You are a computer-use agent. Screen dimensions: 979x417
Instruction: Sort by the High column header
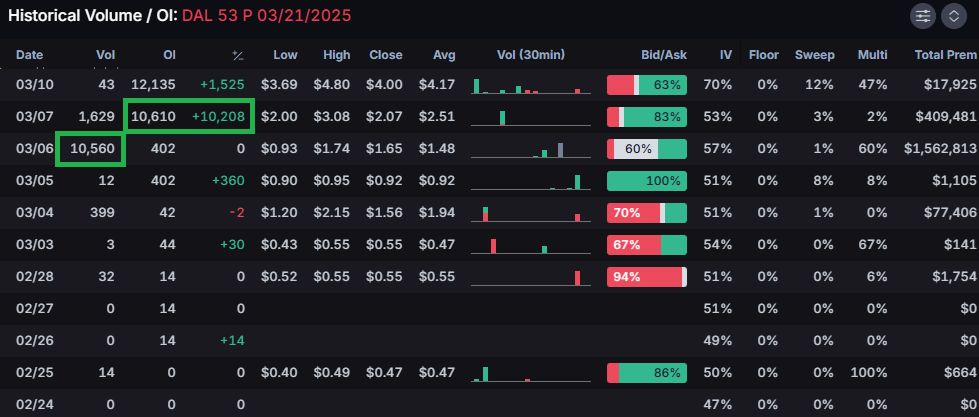click(337, 55)
